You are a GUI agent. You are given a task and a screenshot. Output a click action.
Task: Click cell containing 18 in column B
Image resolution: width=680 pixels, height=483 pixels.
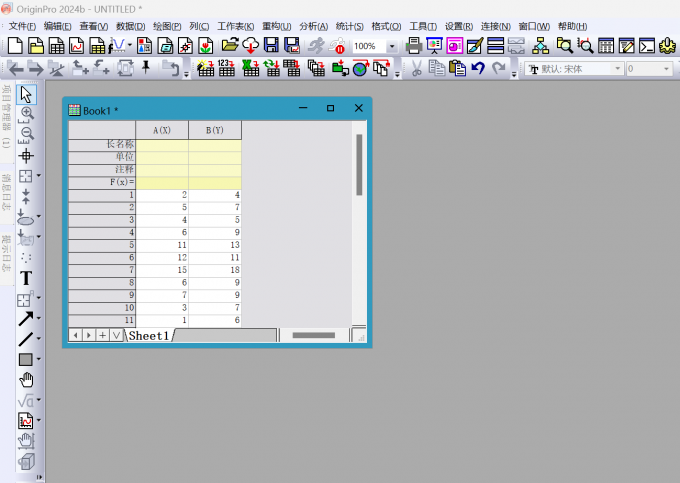point(215,270)
